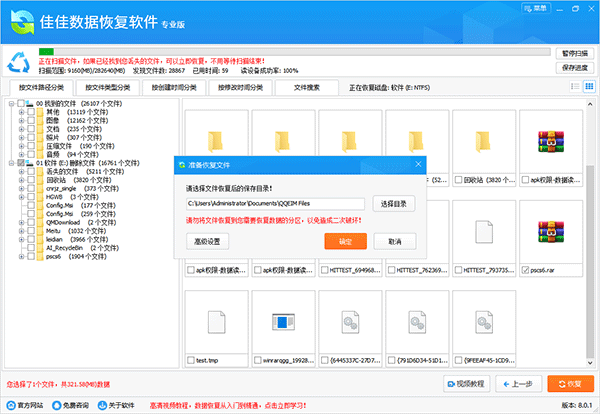
Task: Click the drive icon of 00 找到的文件
Action: tap(29, 103)
